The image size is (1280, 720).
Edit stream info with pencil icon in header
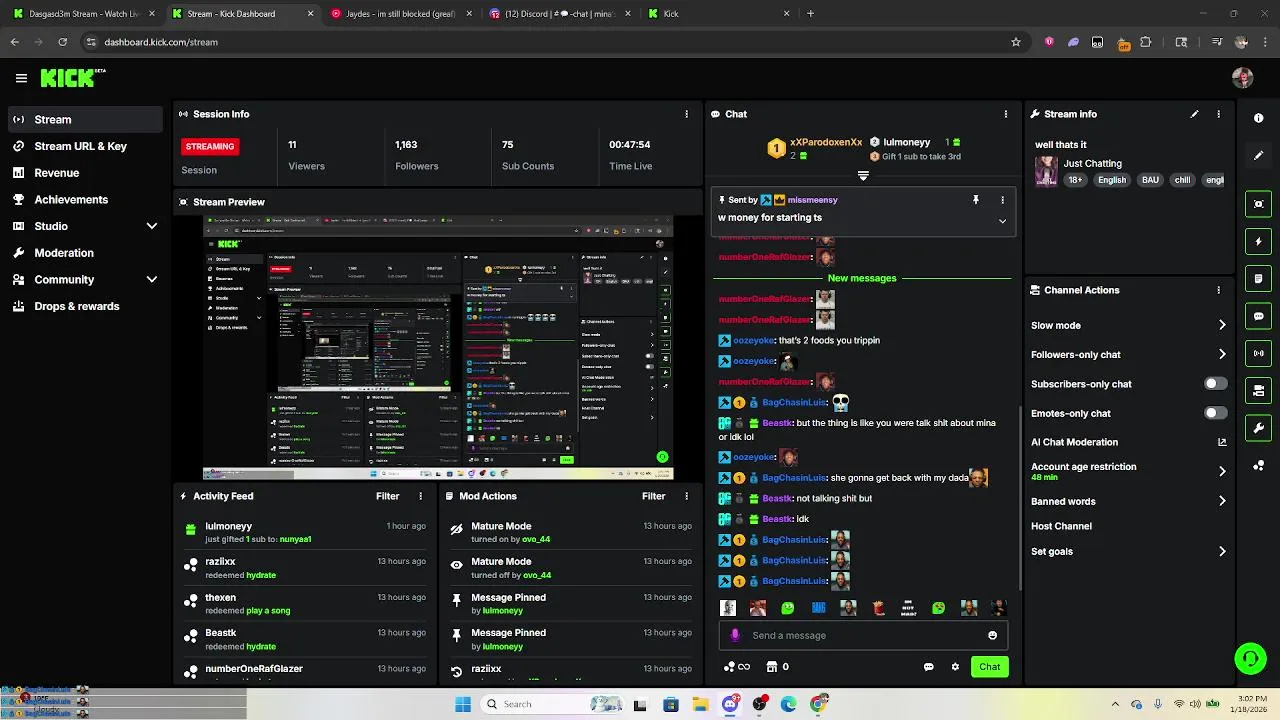[1194, 114]
